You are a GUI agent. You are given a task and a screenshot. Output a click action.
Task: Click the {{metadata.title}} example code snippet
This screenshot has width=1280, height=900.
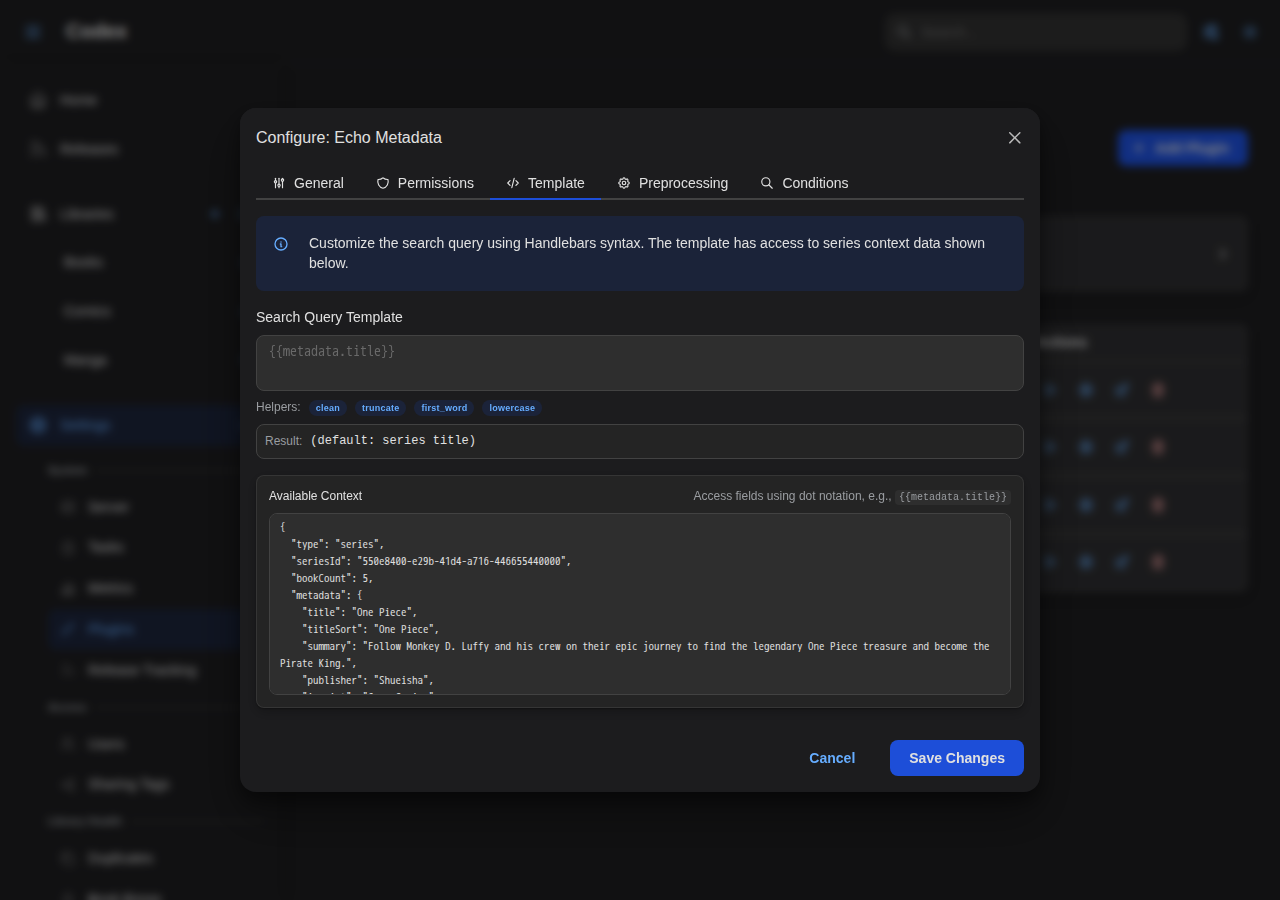[952, 497]
